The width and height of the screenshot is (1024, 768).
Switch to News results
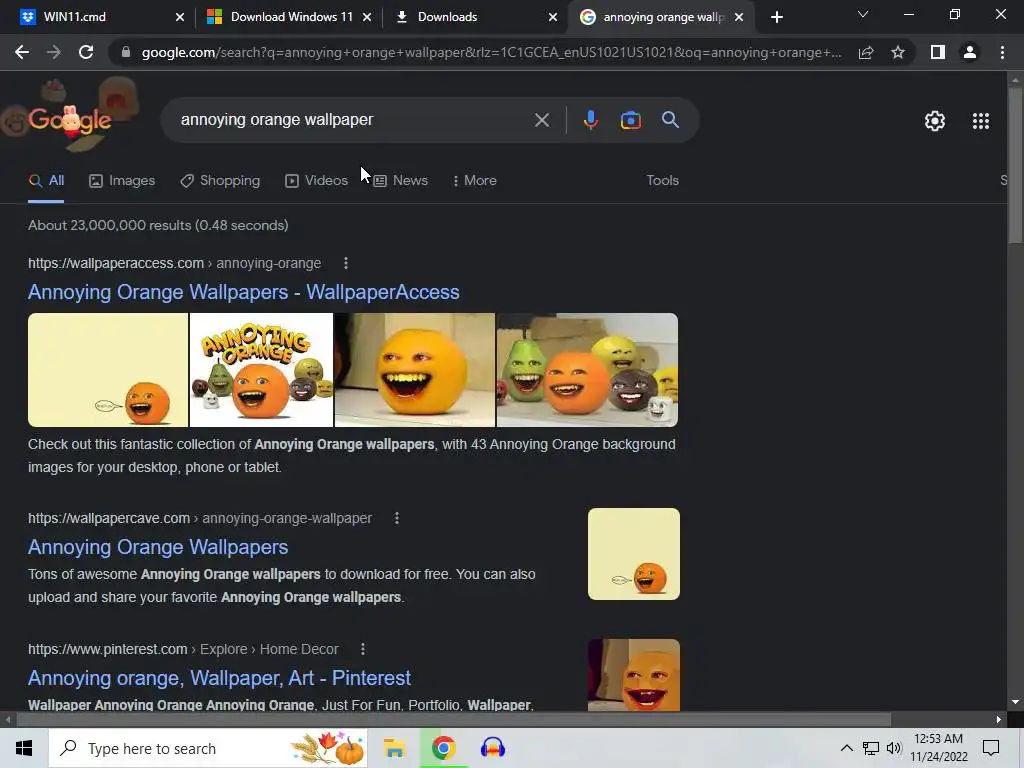pos(400,181)
